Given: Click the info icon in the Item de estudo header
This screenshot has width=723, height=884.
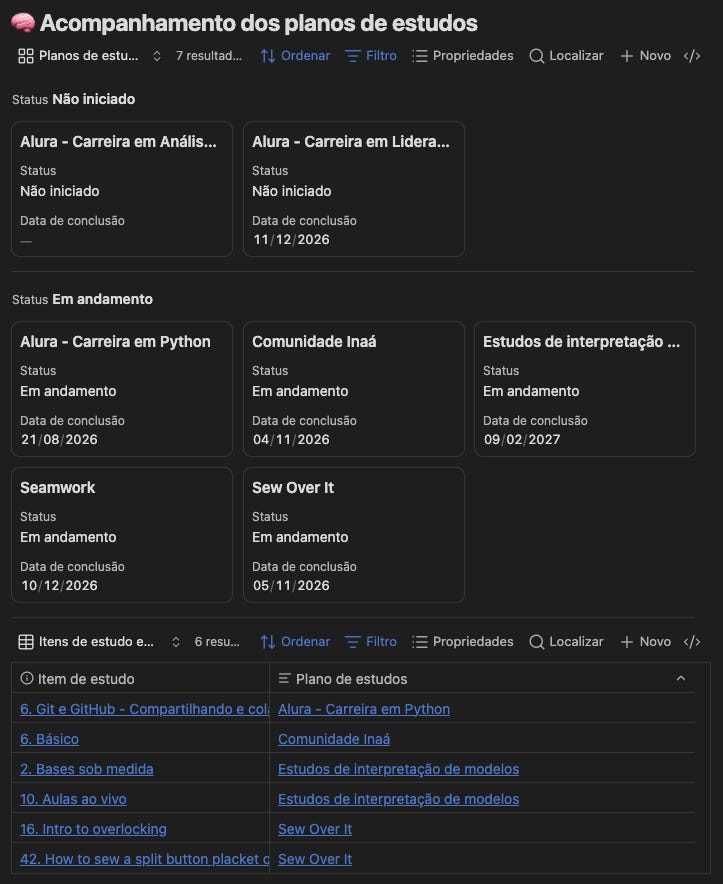Looking at the screenshot, I should point(27,678).
